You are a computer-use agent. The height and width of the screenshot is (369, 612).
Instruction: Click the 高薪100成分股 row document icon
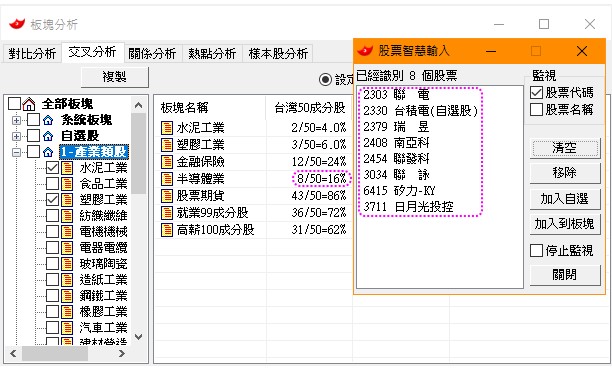coord(167,230)
